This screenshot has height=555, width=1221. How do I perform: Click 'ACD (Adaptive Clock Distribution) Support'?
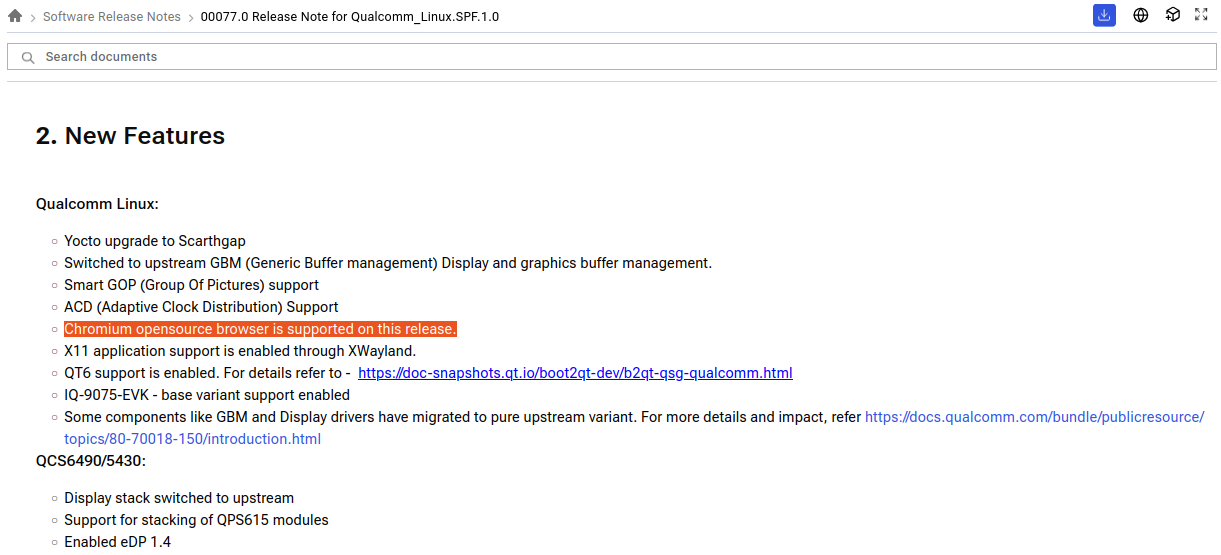coord(201,307)
